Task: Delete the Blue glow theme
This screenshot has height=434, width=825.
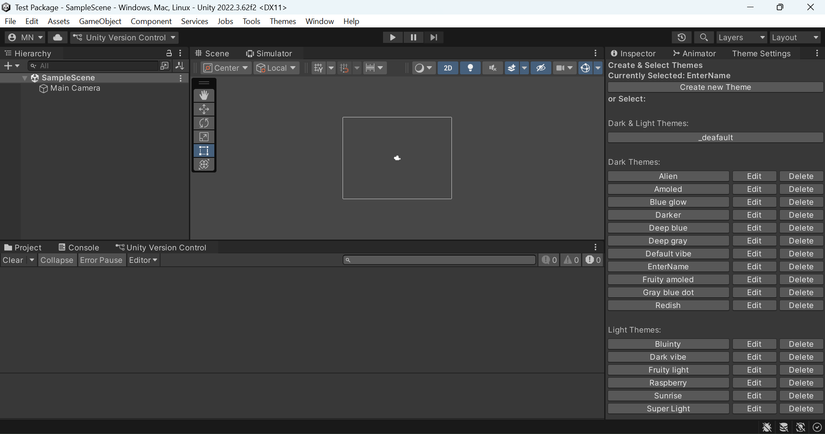Action: [801, 202]
